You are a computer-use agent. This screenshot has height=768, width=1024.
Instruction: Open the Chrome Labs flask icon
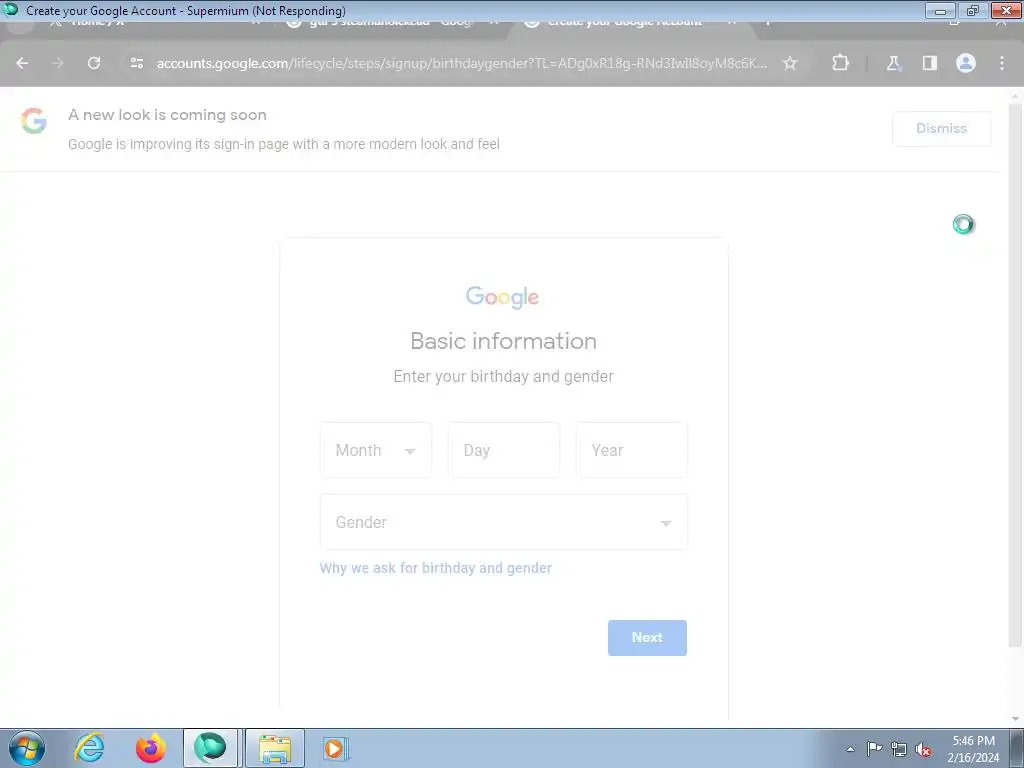[893, 63]
